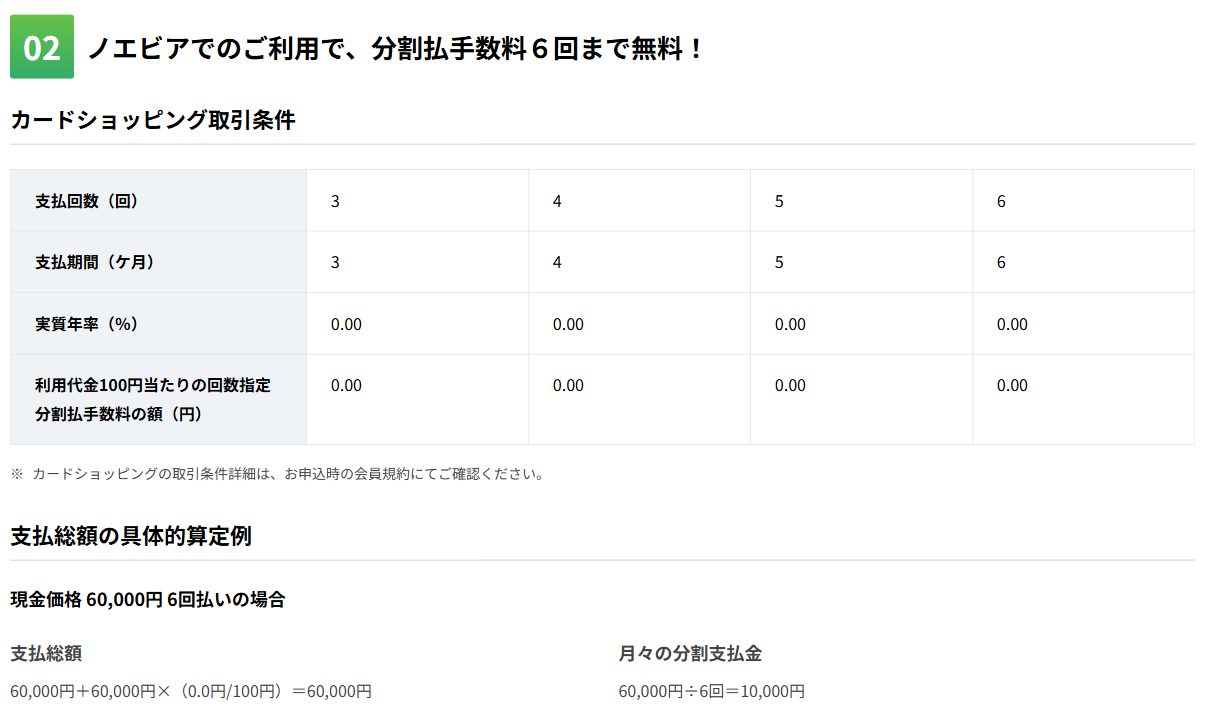Click the 月々の分割支払金 label
Screen dimensions: 1220x715
690,654
